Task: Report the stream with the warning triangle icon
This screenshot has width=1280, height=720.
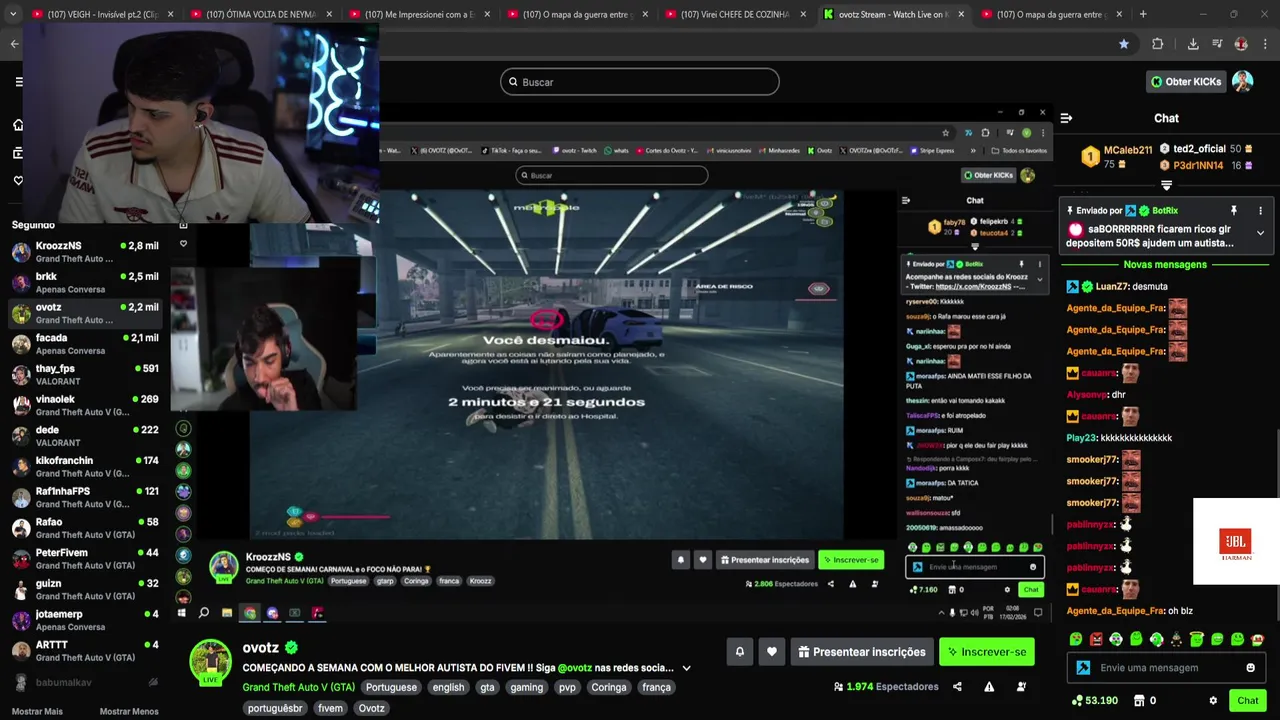Action: click(989, 687)
